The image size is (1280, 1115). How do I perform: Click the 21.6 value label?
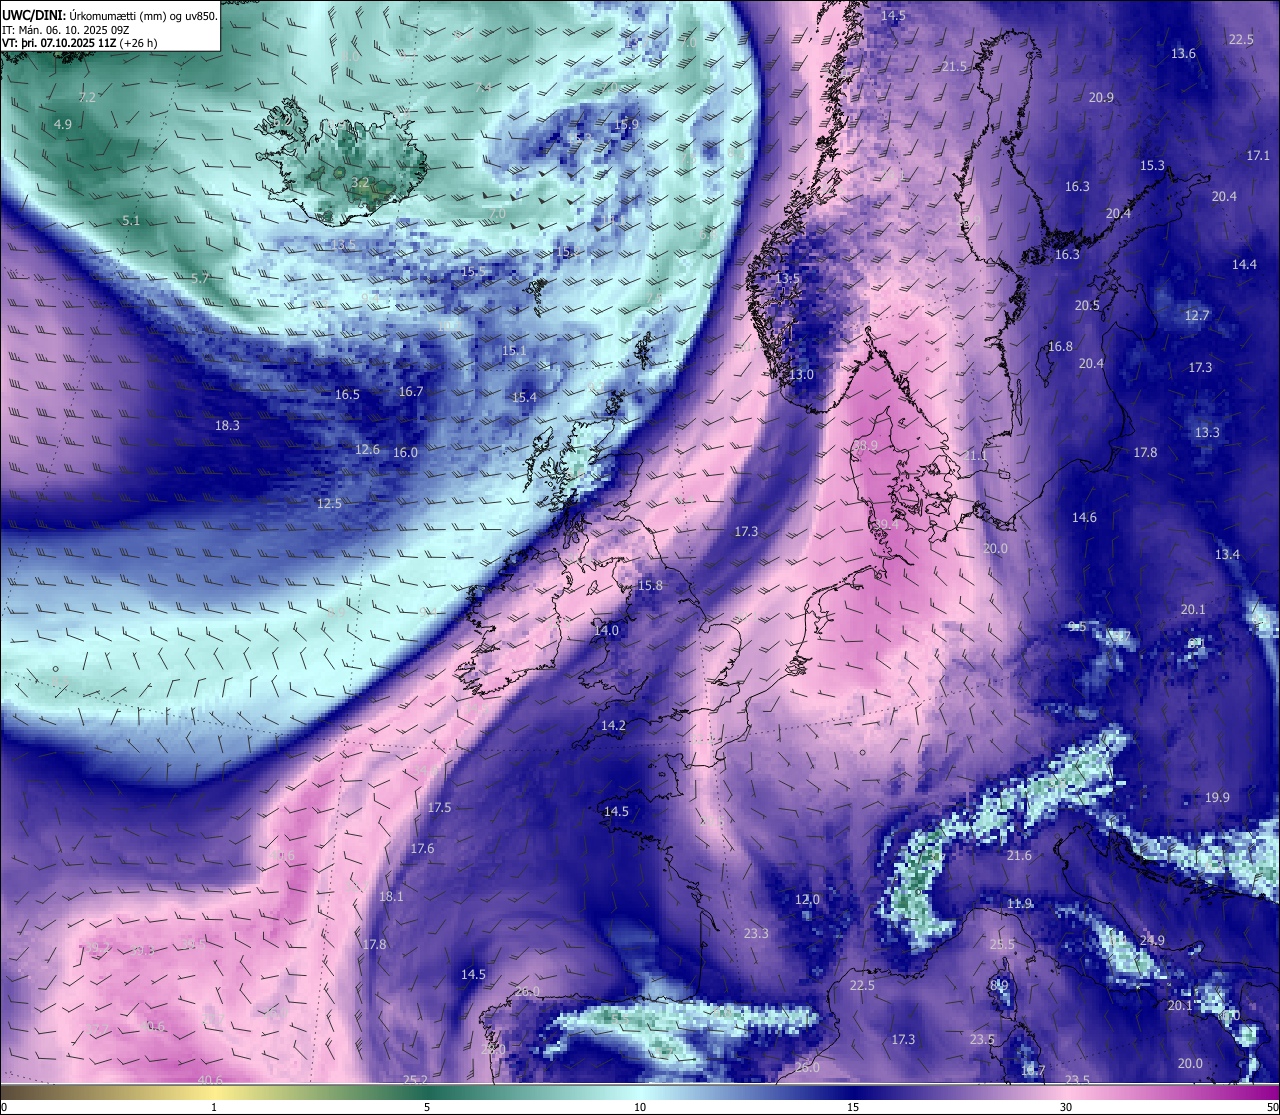point(1019,855)
